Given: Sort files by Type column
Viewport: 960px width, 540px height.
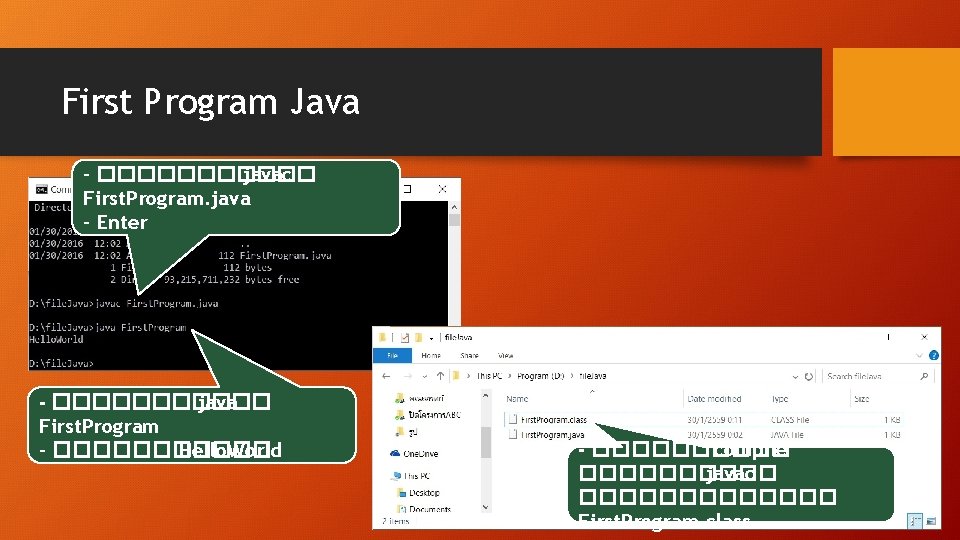Looking at the screenshot, I should [x=780, y=399].
